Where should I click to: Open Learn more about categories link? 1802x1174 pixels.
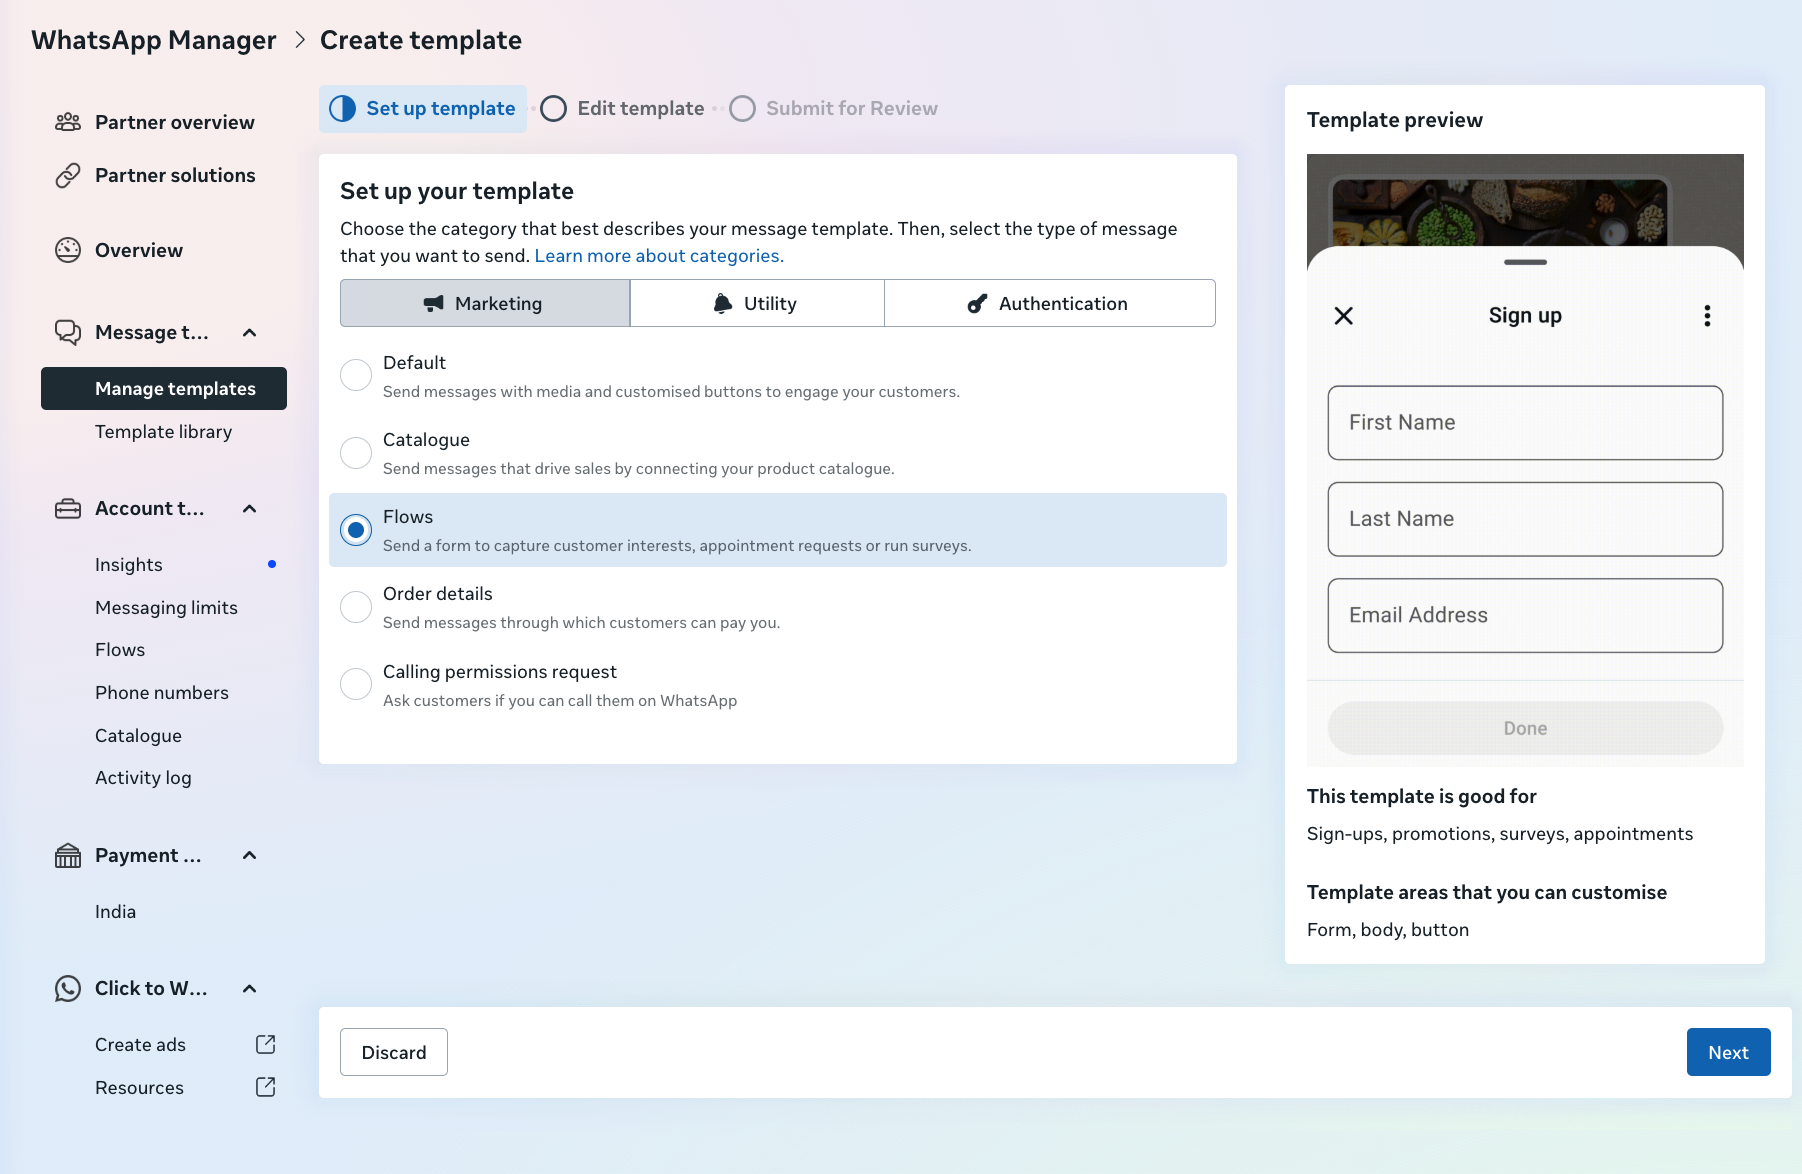pos(659,256)
